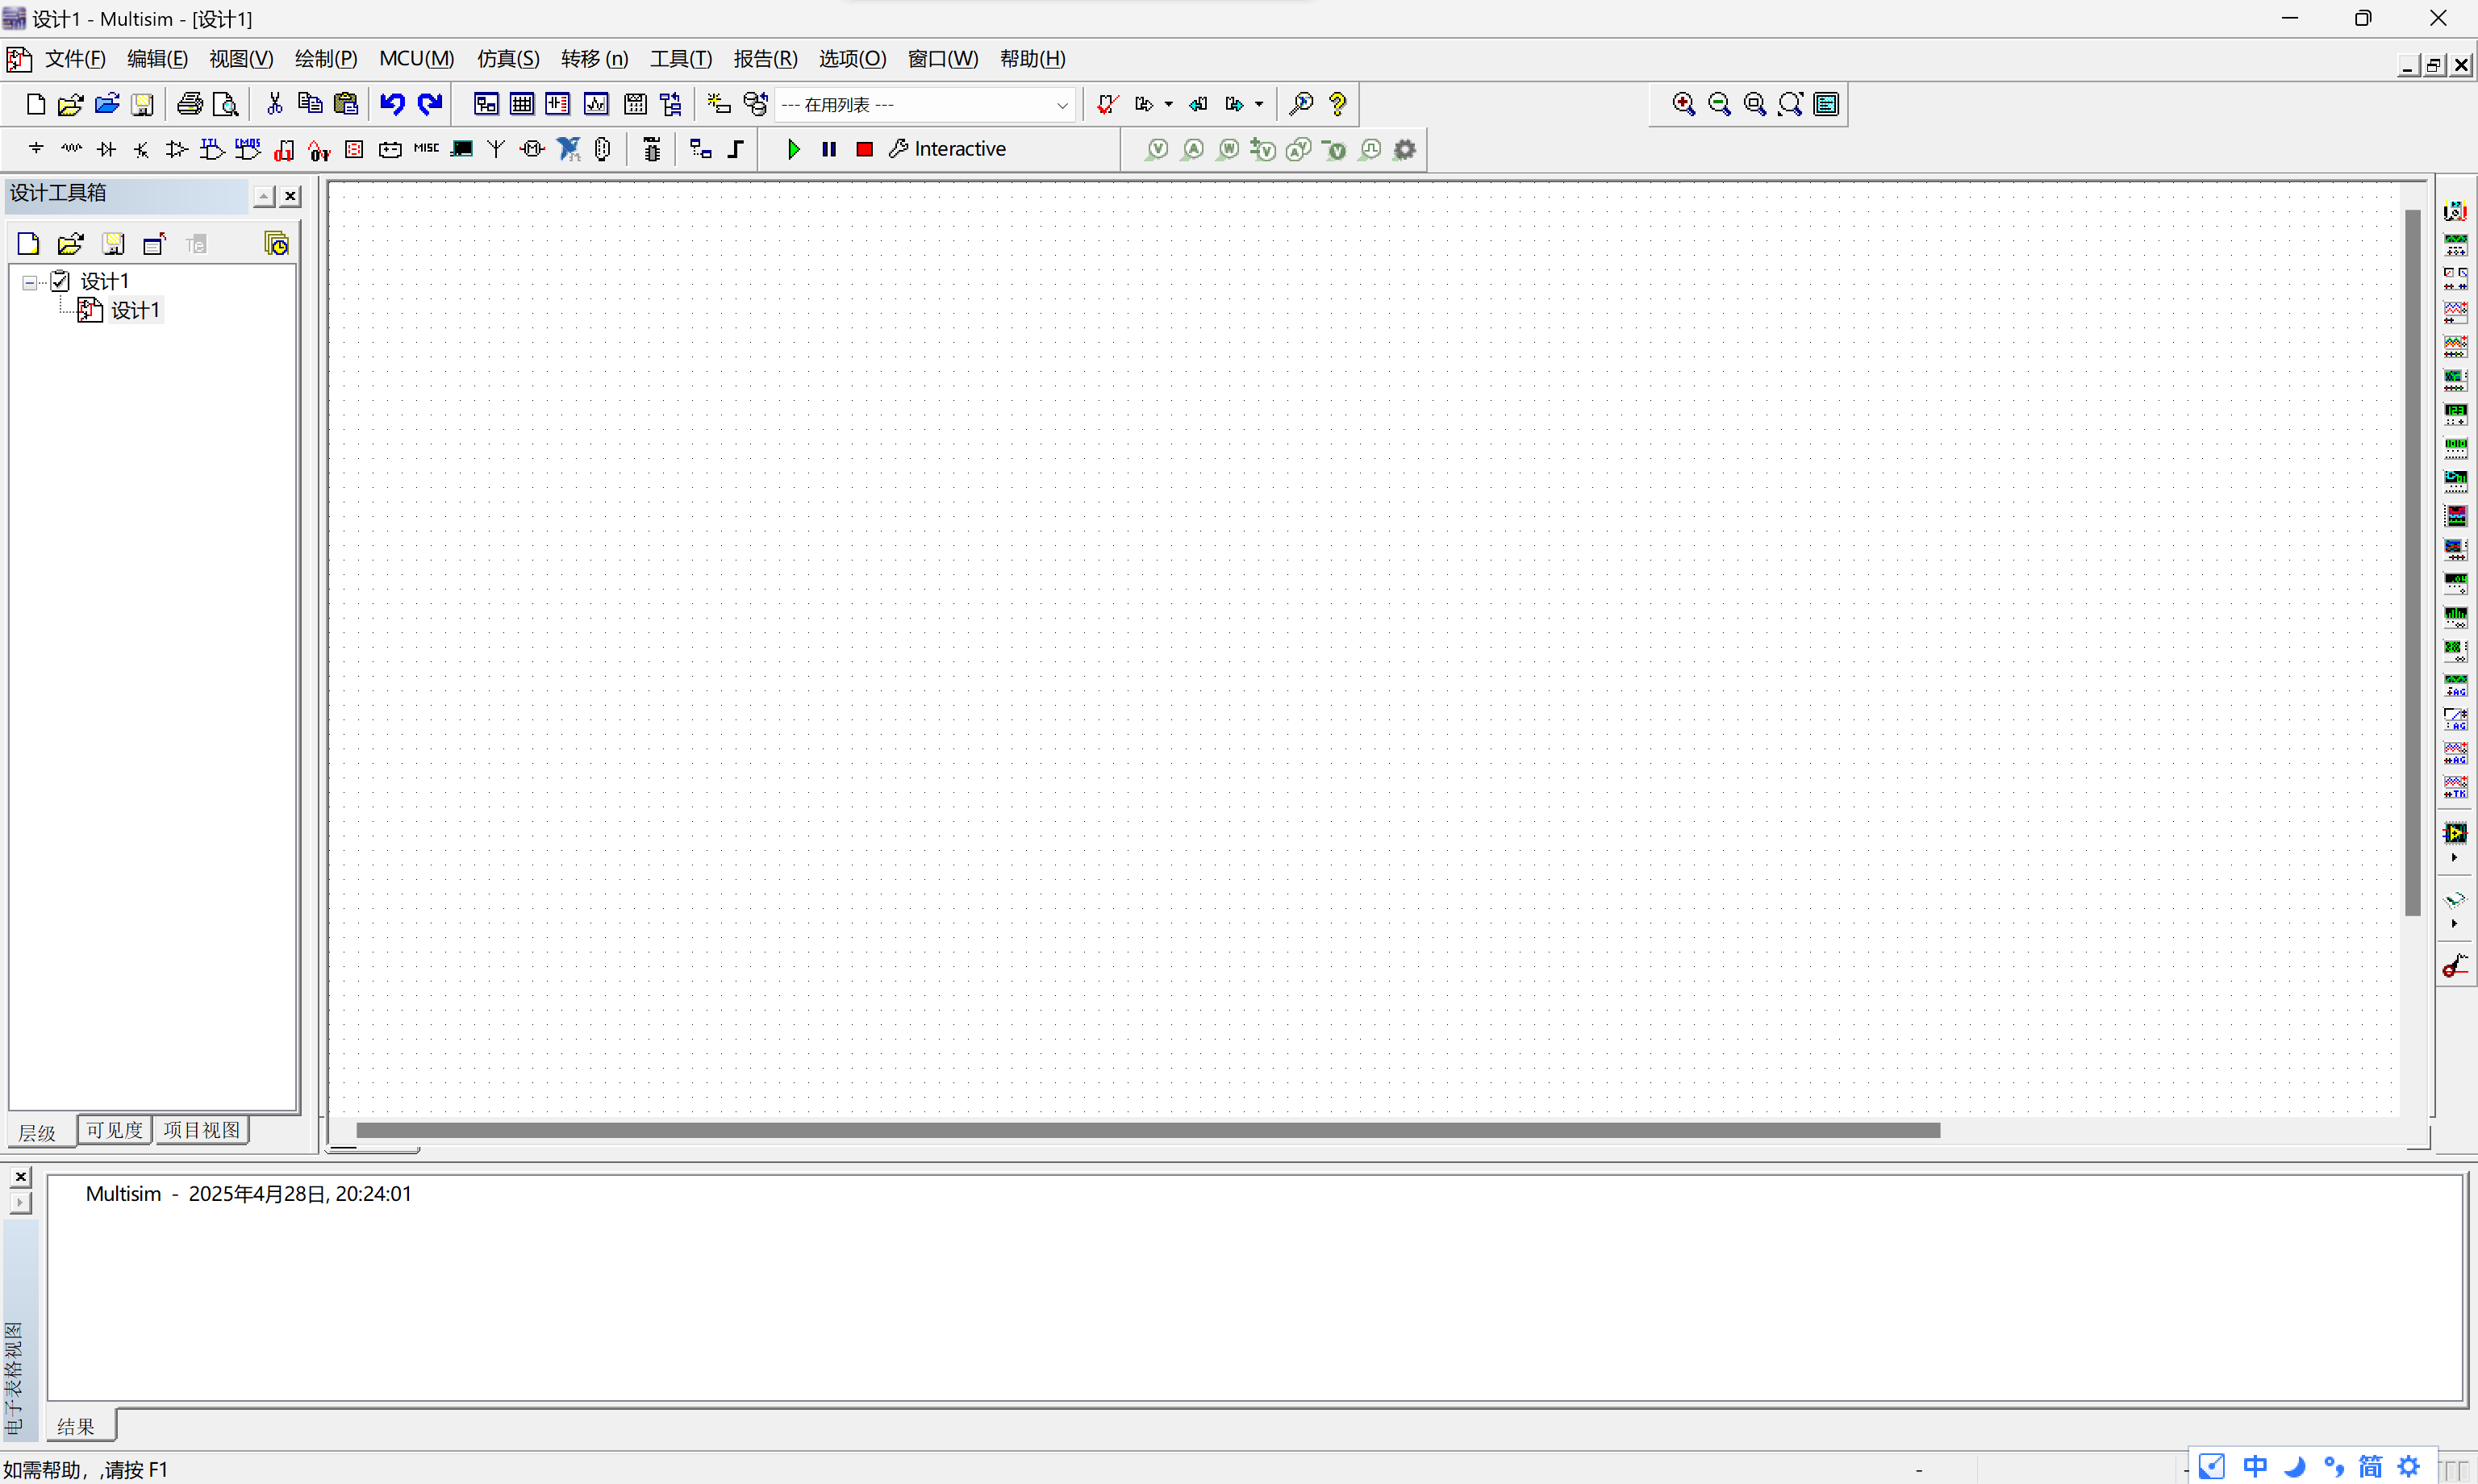Open forward annotate dropdown arrow
Screen dimensions: 2478x1484
click(1259, 104)
